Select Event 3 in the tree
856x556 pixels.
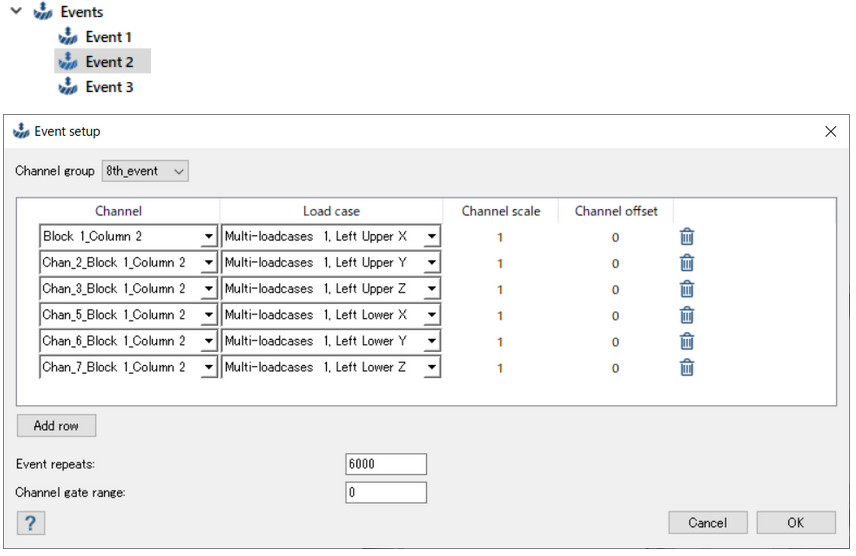(x=109, y=87)
